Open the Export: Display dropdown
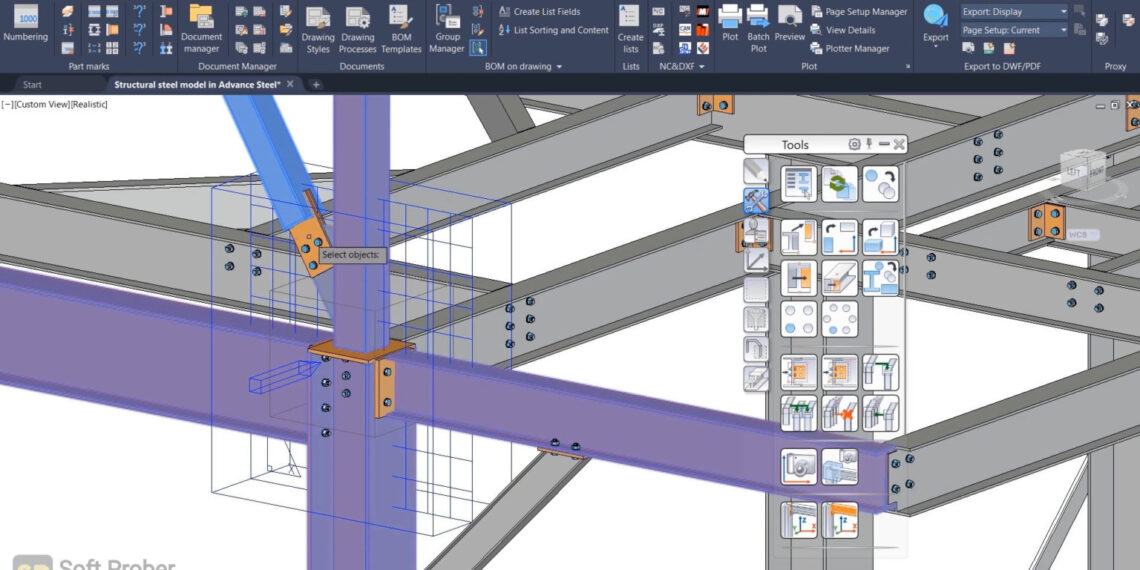 click(x=1014, y=12)
